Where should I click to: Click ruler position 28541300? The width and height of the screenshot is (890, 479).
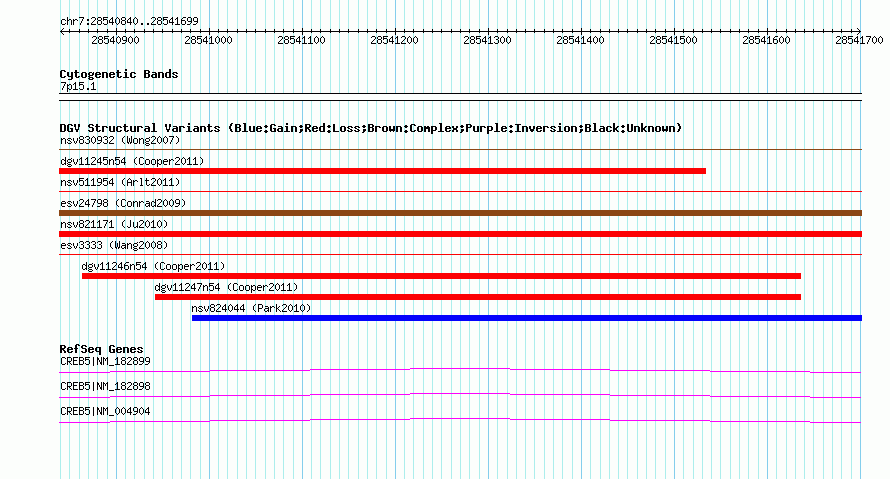(x=488, y=40)
